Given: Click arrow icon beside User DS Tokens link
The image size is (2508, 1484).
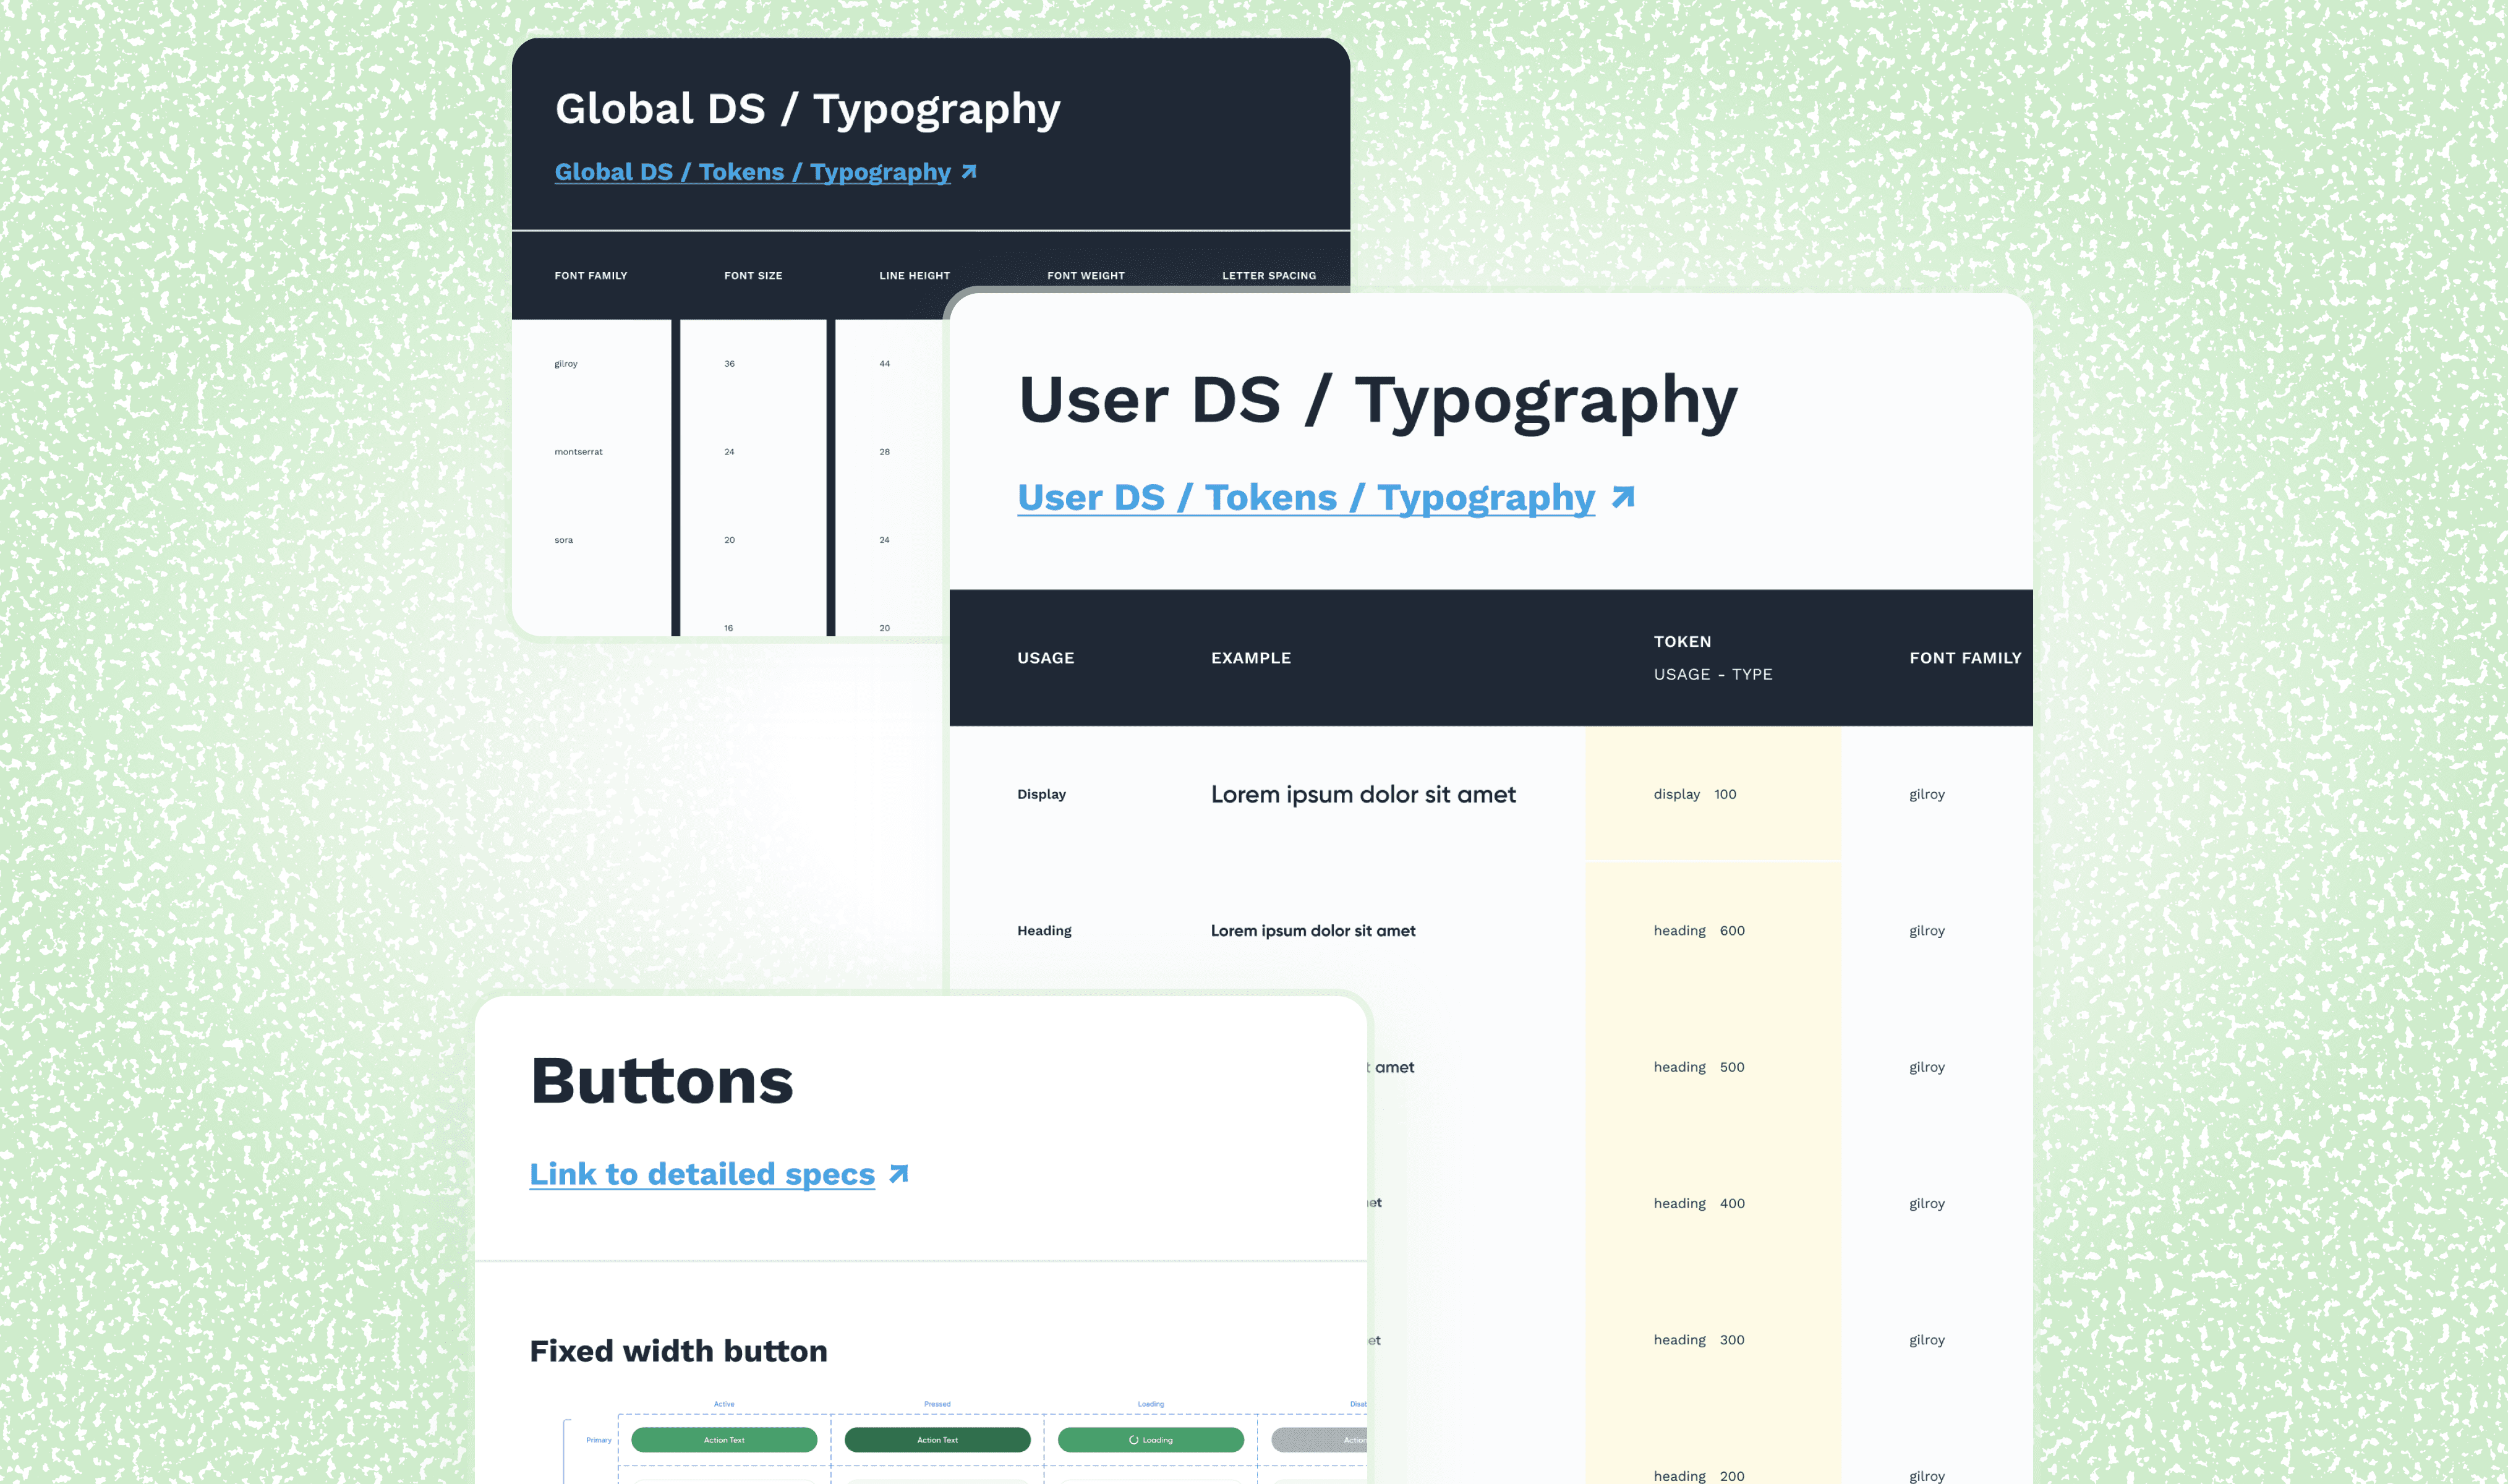Looking at the screenshot, I should coord(1623,497).
